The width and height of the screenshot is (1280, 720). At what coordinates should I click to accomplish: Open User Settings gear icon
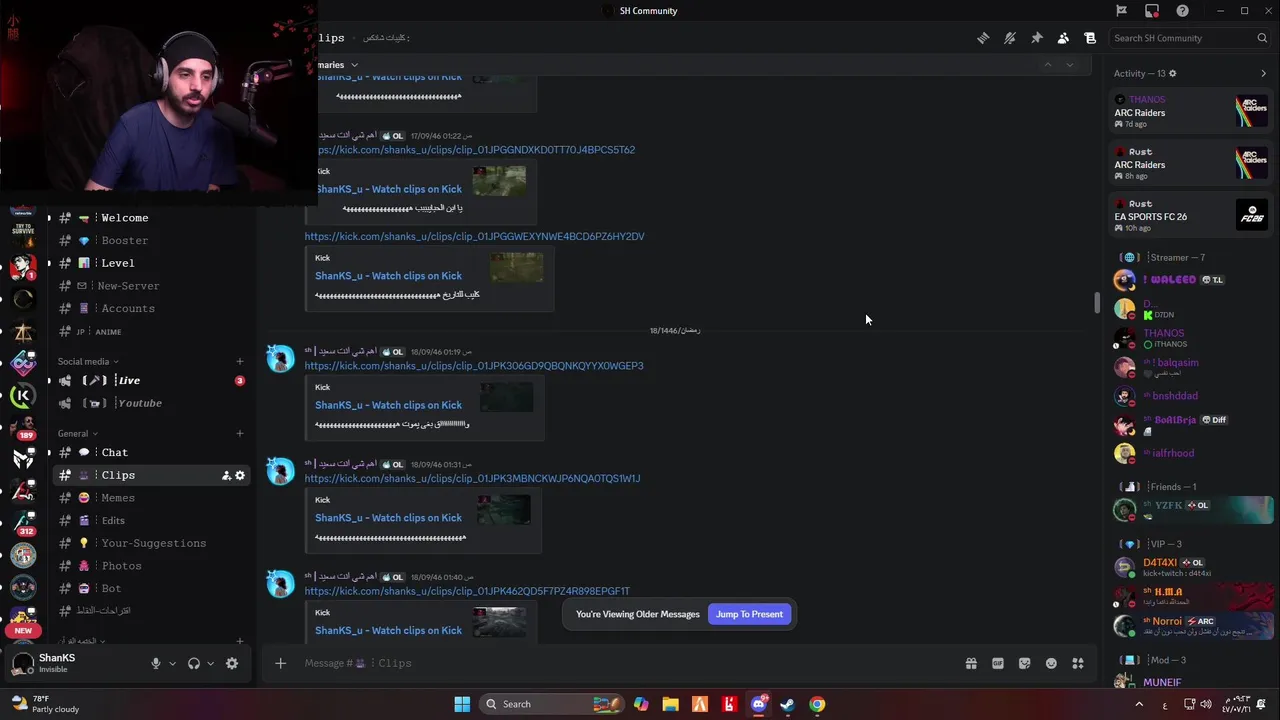[x=232, y=663]
